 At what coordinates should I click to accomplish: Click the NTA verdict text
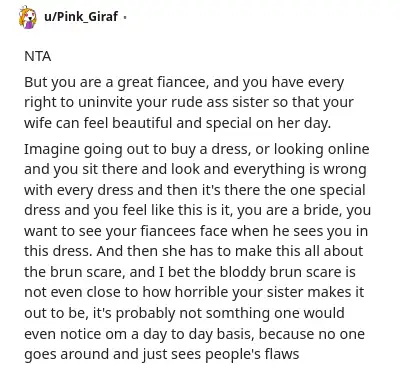[x=38, y=56]
